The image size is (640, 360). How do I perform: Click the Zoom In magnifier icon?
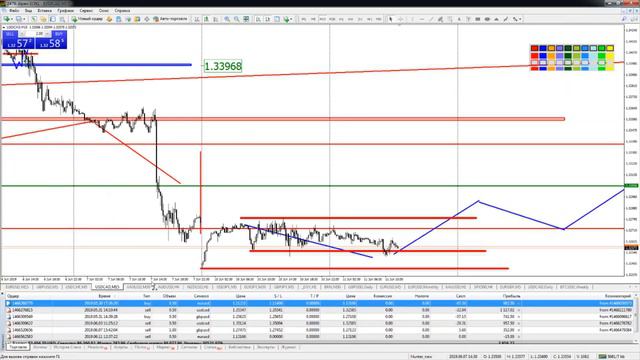pyautogui.click(x=227, y=19)
